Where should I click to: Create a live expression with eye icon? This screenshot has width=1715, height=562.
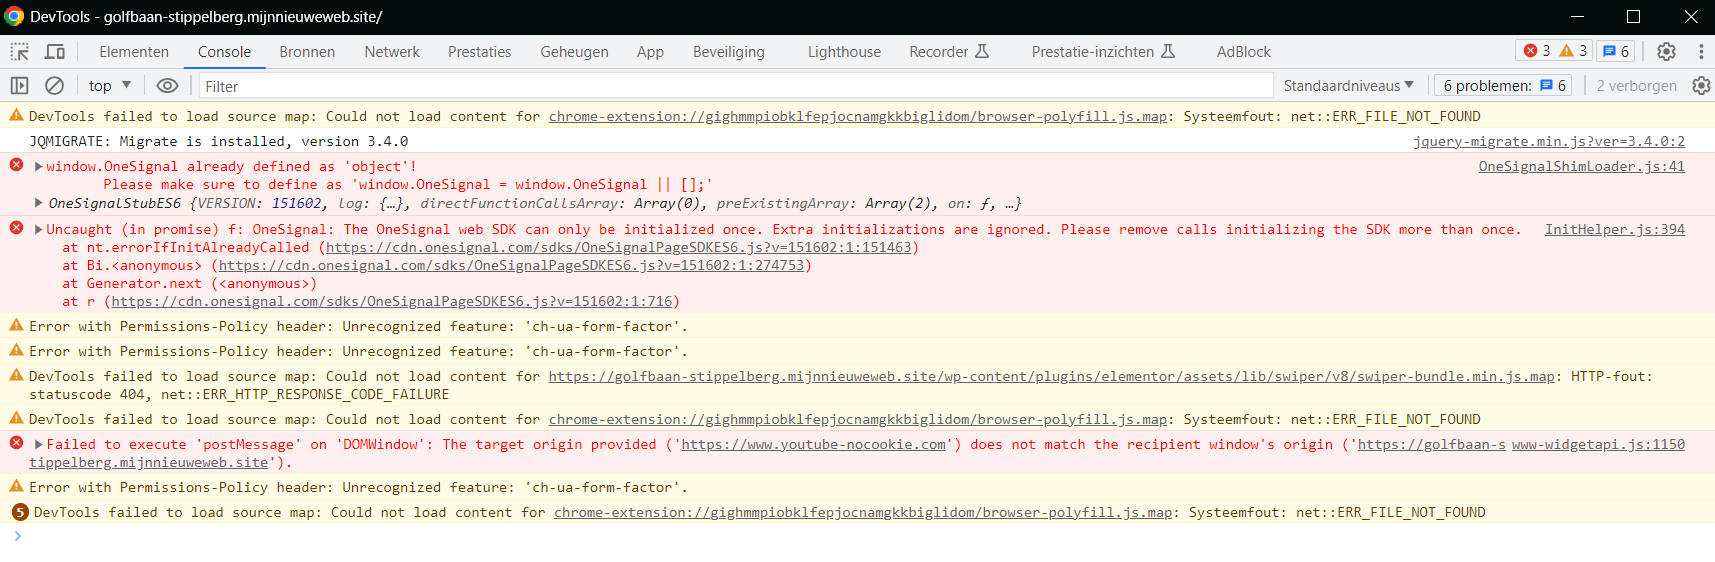click(167, 86)
